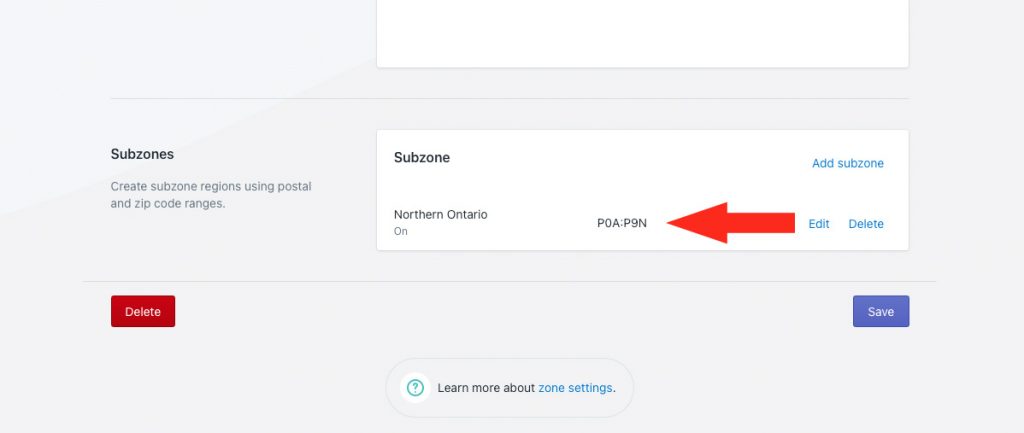Click the "Learn more about" help text
Screen dimensions: 1024x433
click(487, 388)
